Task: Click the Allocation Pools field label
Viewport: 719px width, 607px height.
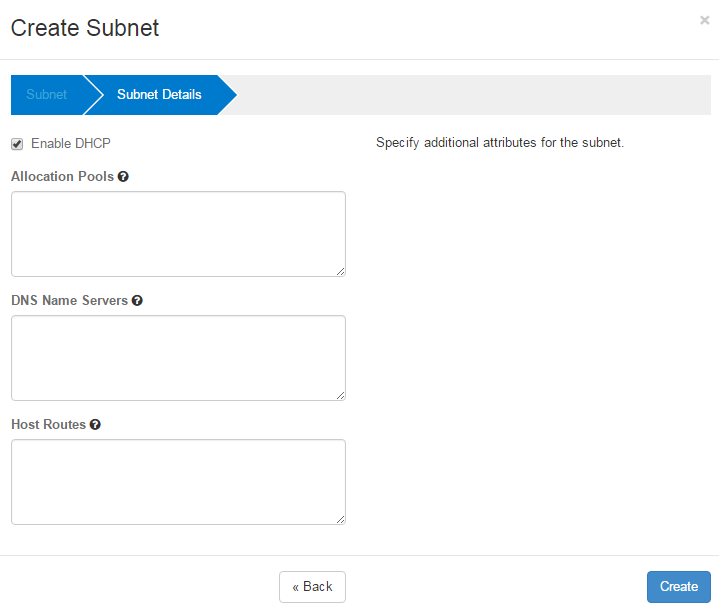Action: tap(62, 177)
